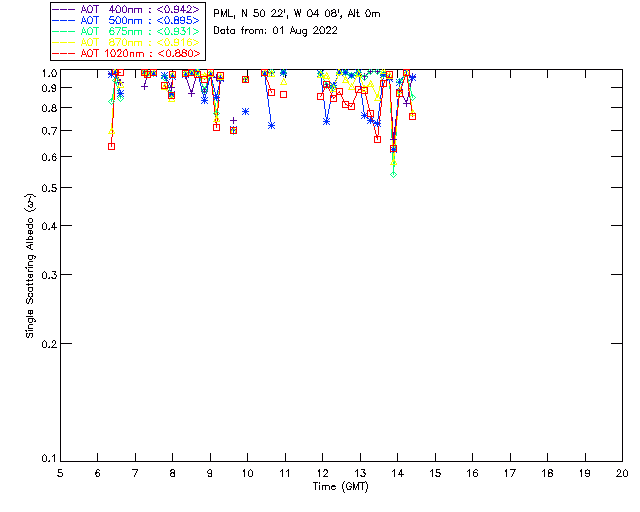Click the y-axis tick label 1.0

(x=49, y=73)
